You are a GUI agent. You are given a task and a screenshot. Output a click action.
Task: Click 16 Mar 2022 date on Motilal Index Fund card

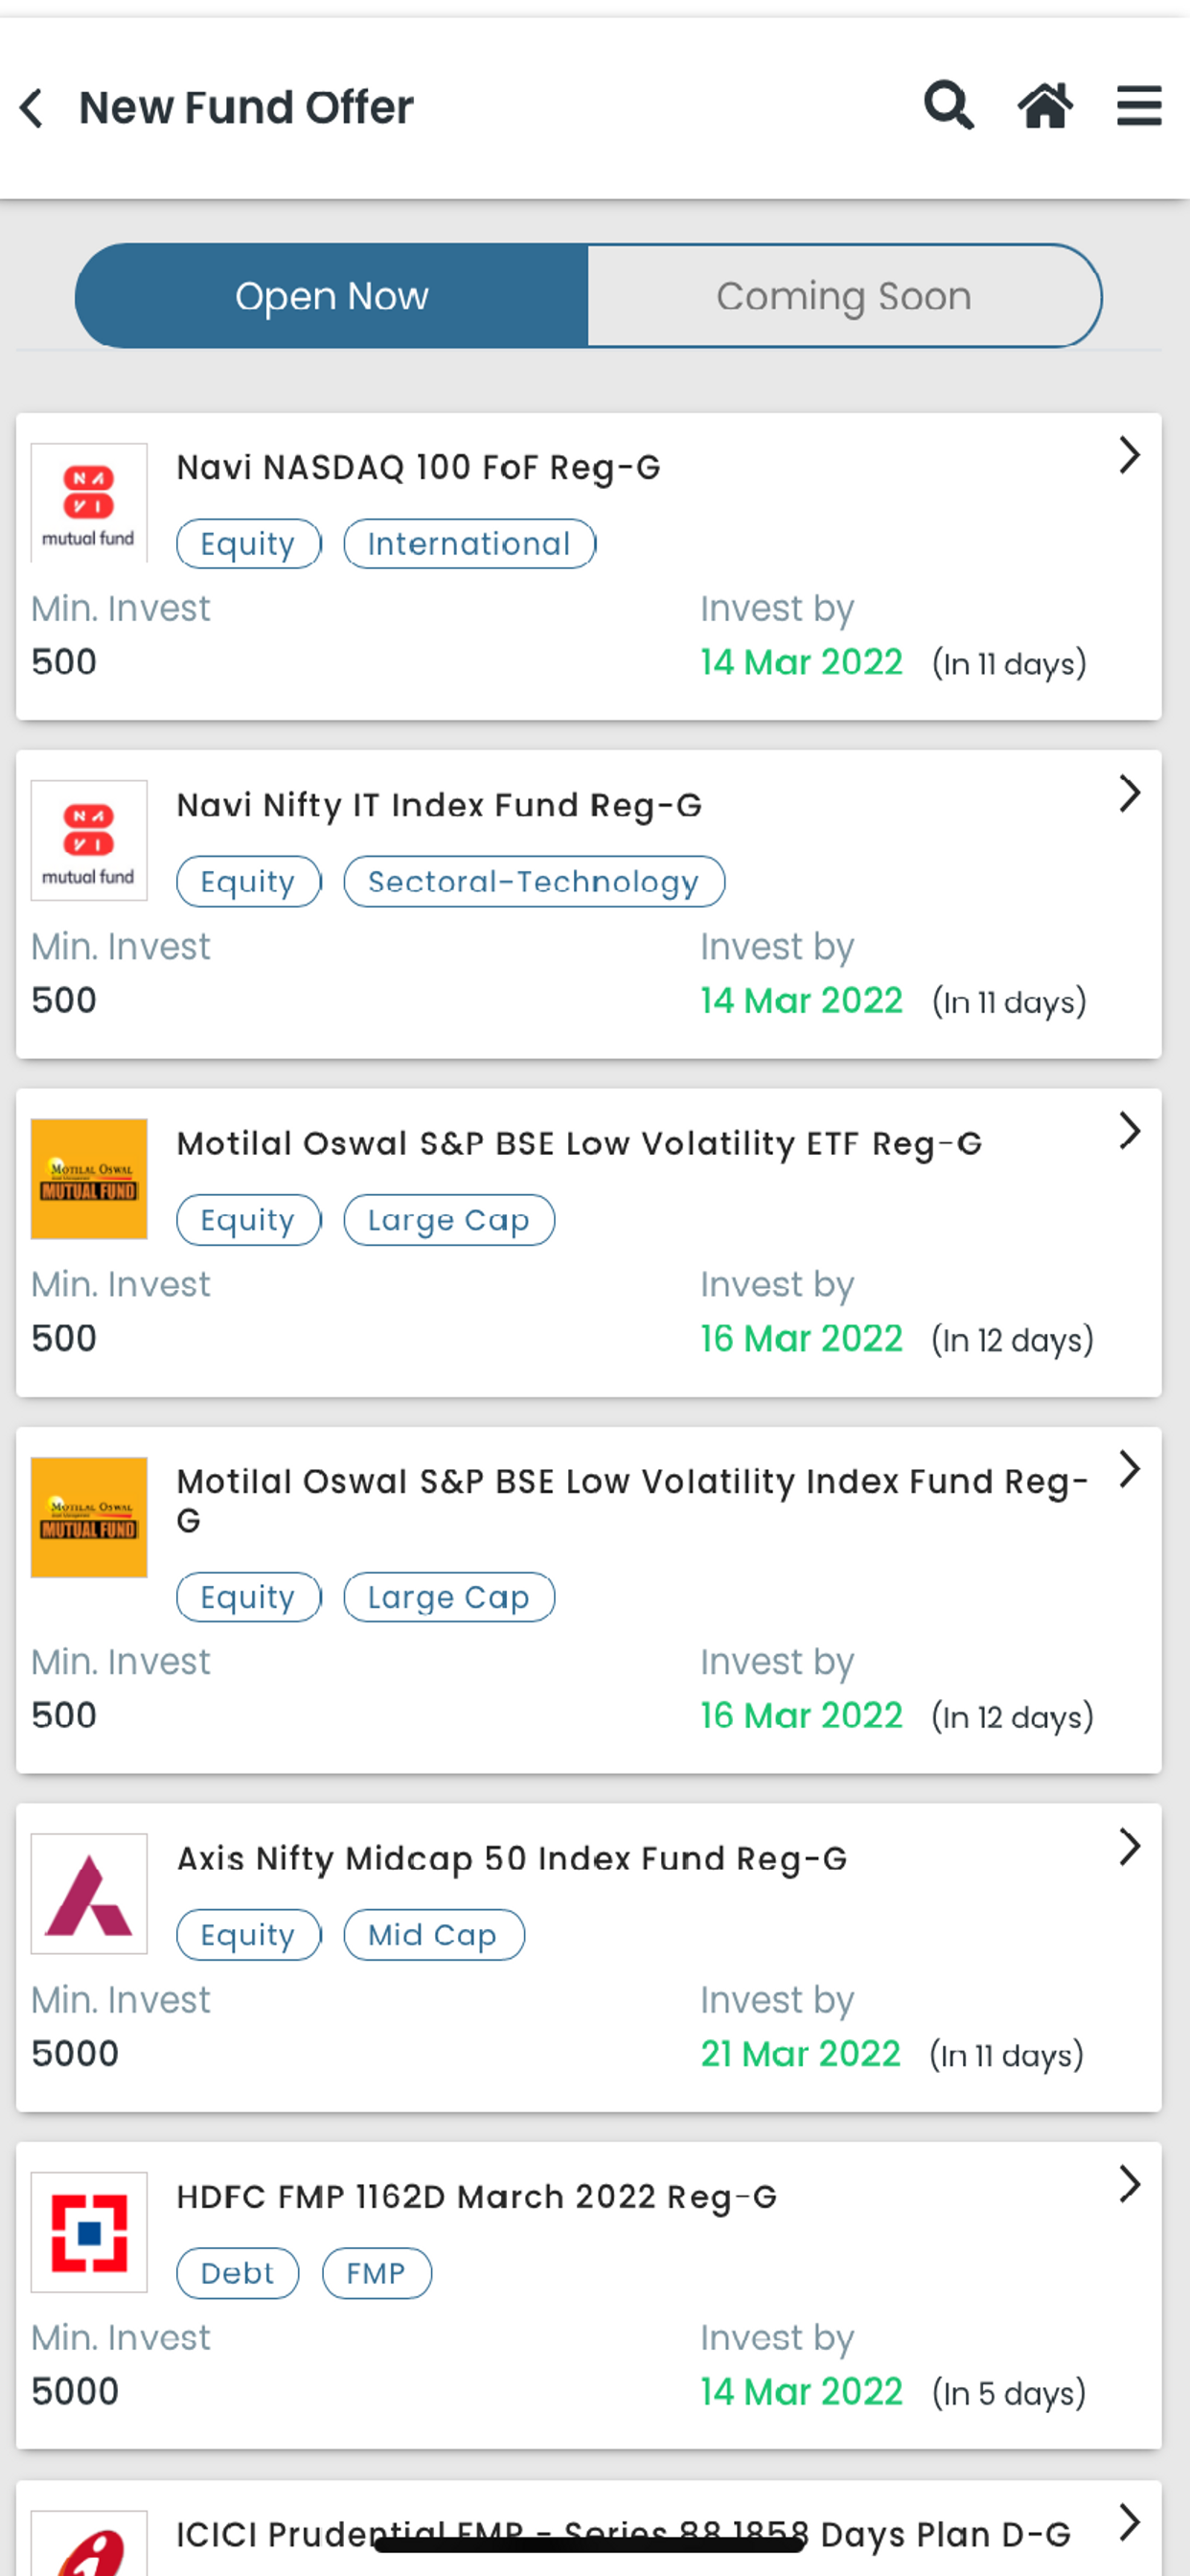(x=801, y=1715)
